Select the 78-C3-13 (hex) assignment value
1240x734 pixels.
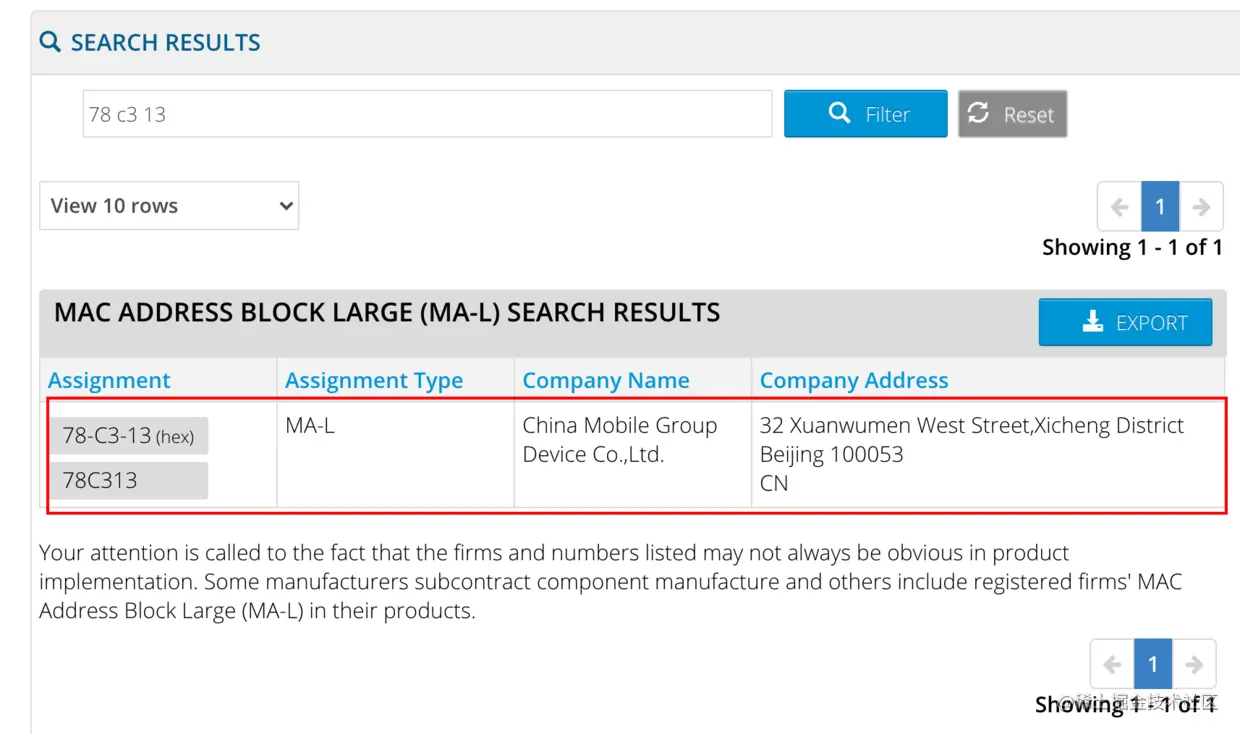pyautogui.click(x=128, y=435)
